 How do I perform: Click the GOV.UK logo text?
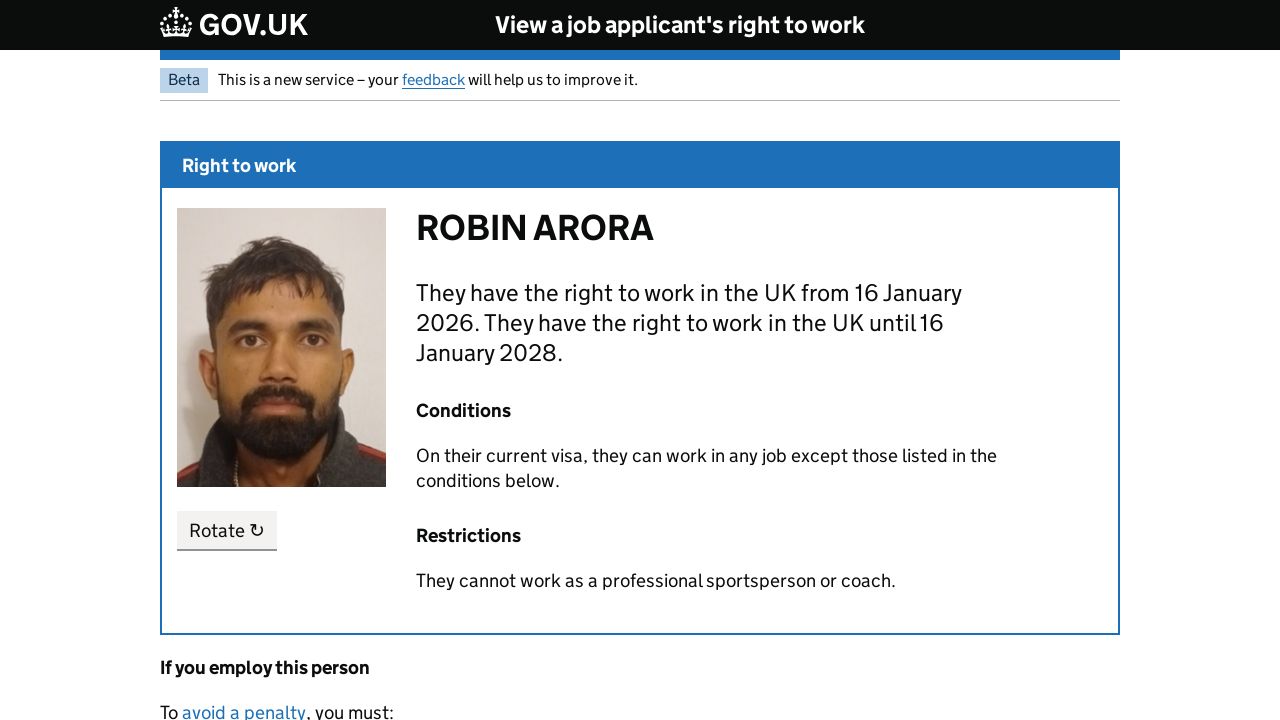[x=253, y=25]
